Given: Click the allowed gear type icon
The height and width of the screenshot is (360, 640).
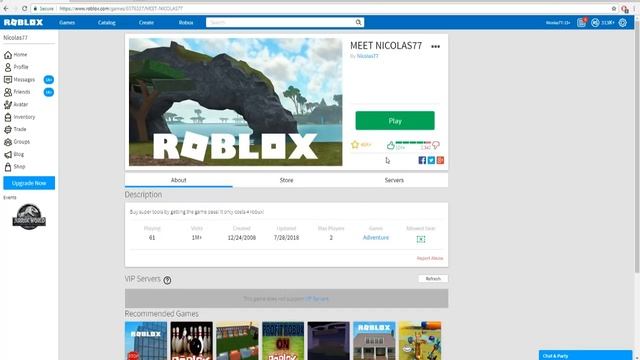Looking at the screenshot, I should point(421,239).
